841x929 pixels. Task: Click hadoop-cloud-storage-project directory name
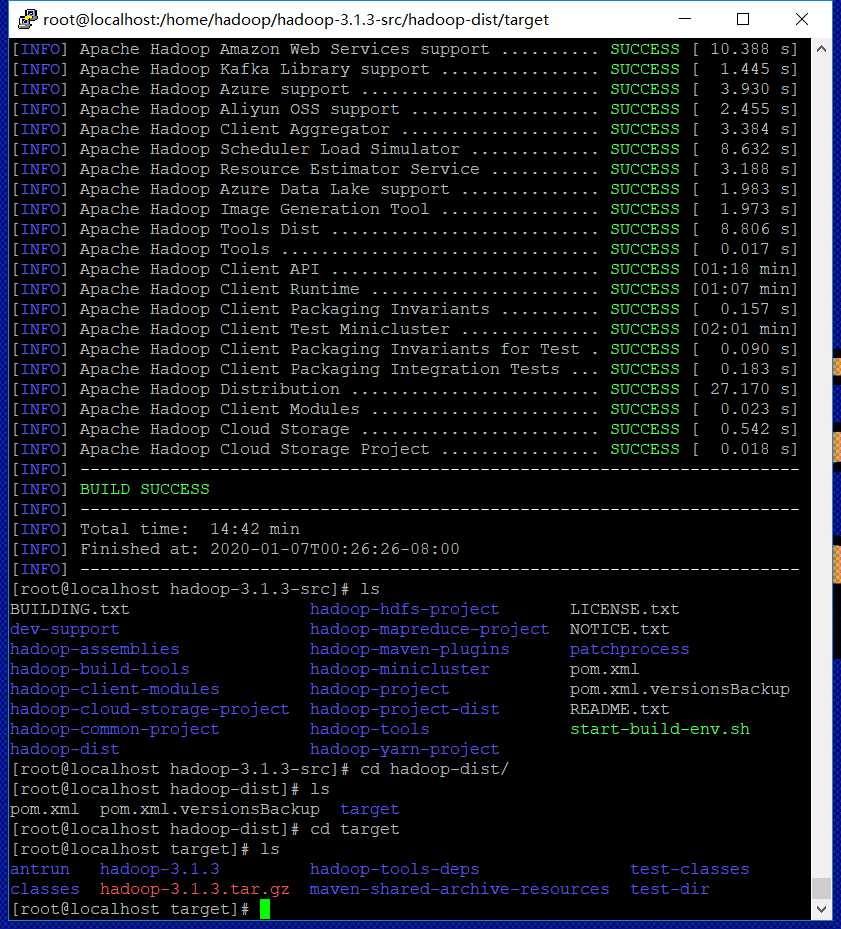pyautogui.click(x=150, y=709)
